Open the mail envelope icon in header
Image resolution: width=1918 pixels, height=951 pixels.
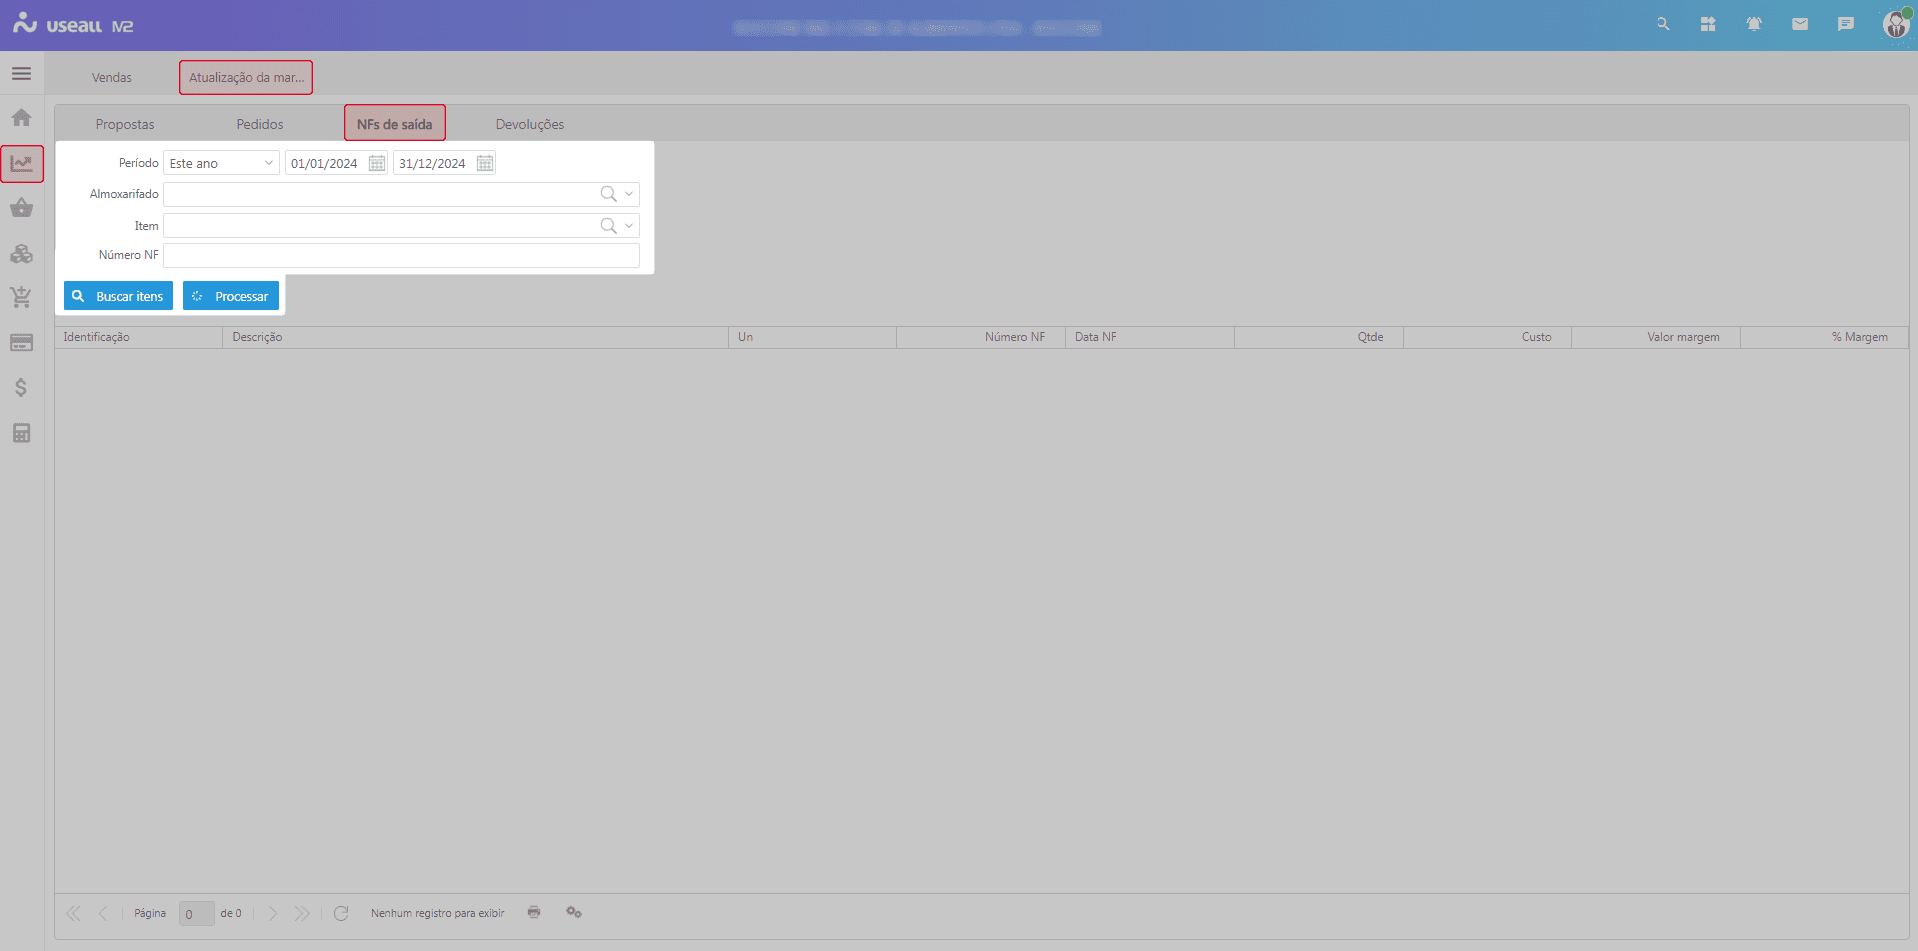pos(1799,24)
